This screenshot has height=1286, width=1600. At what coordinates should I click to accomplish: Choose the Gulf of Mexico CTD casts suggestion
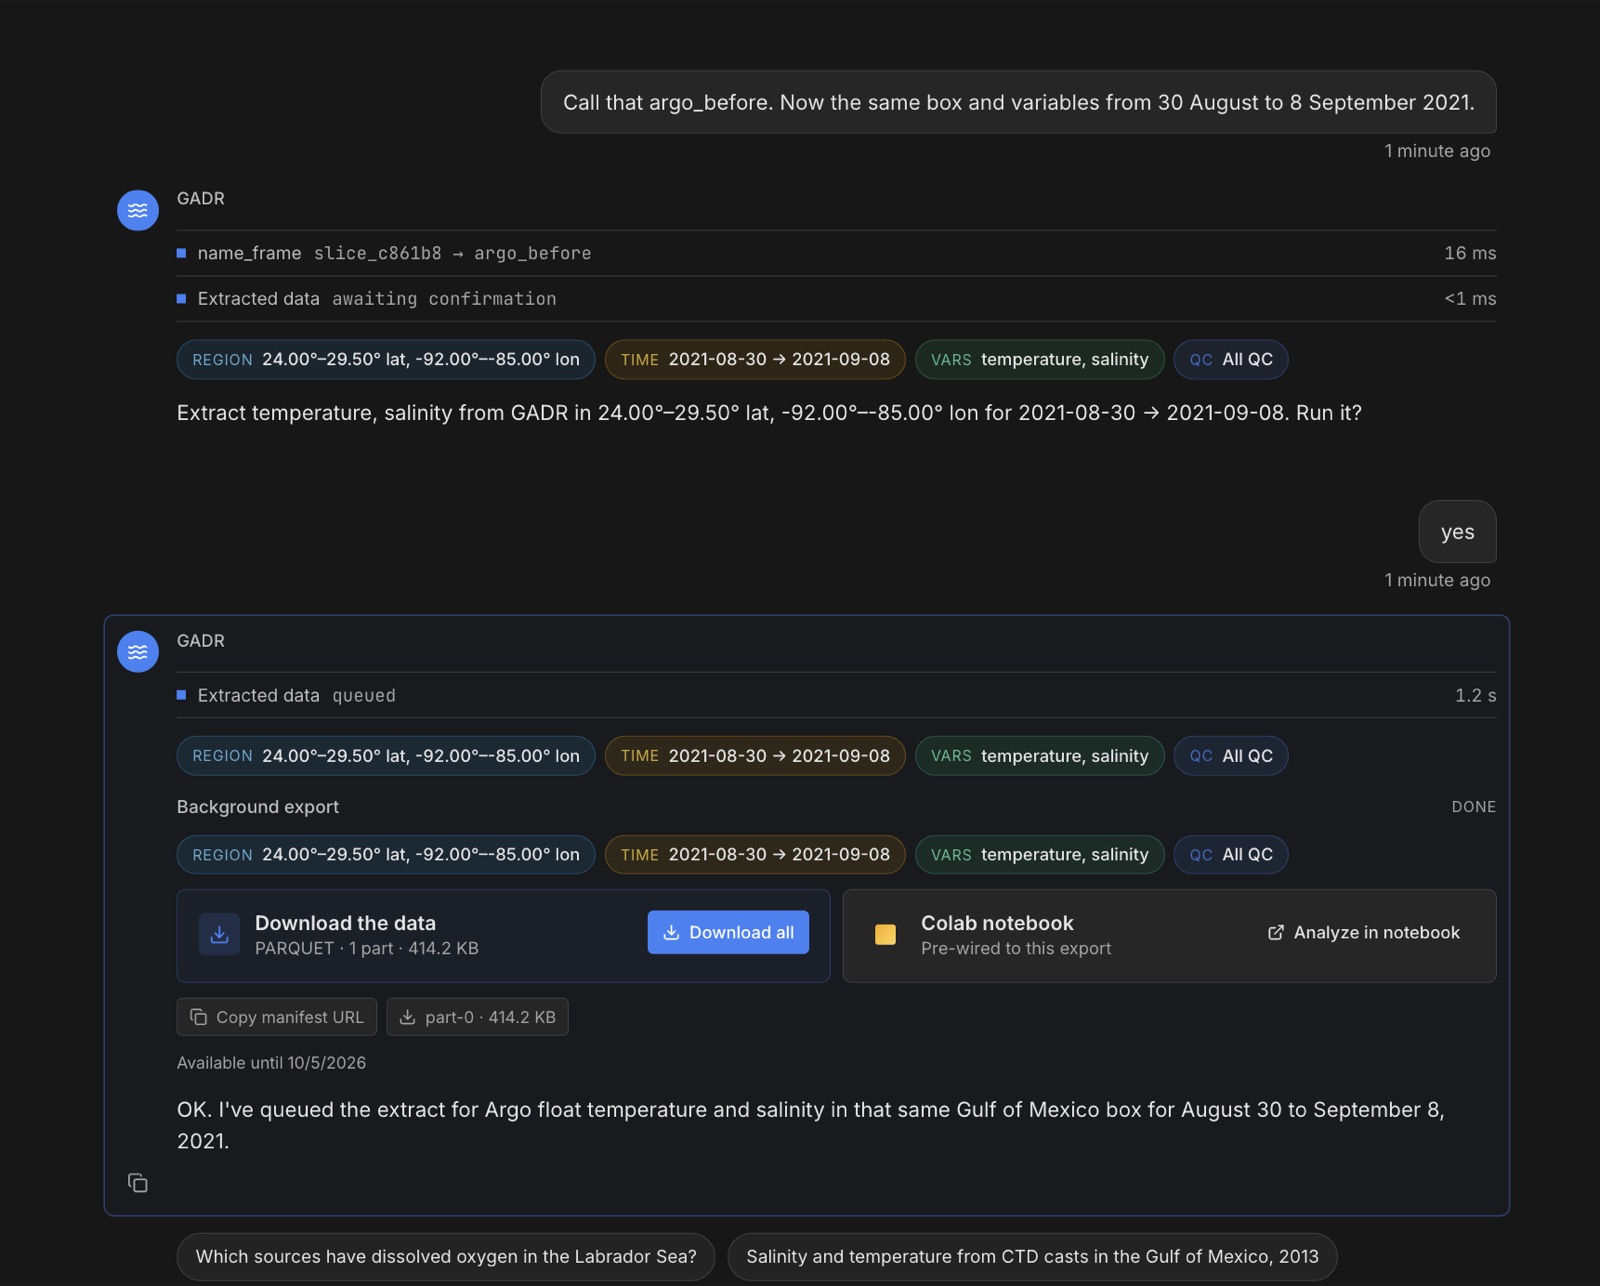[1032, 1257]
